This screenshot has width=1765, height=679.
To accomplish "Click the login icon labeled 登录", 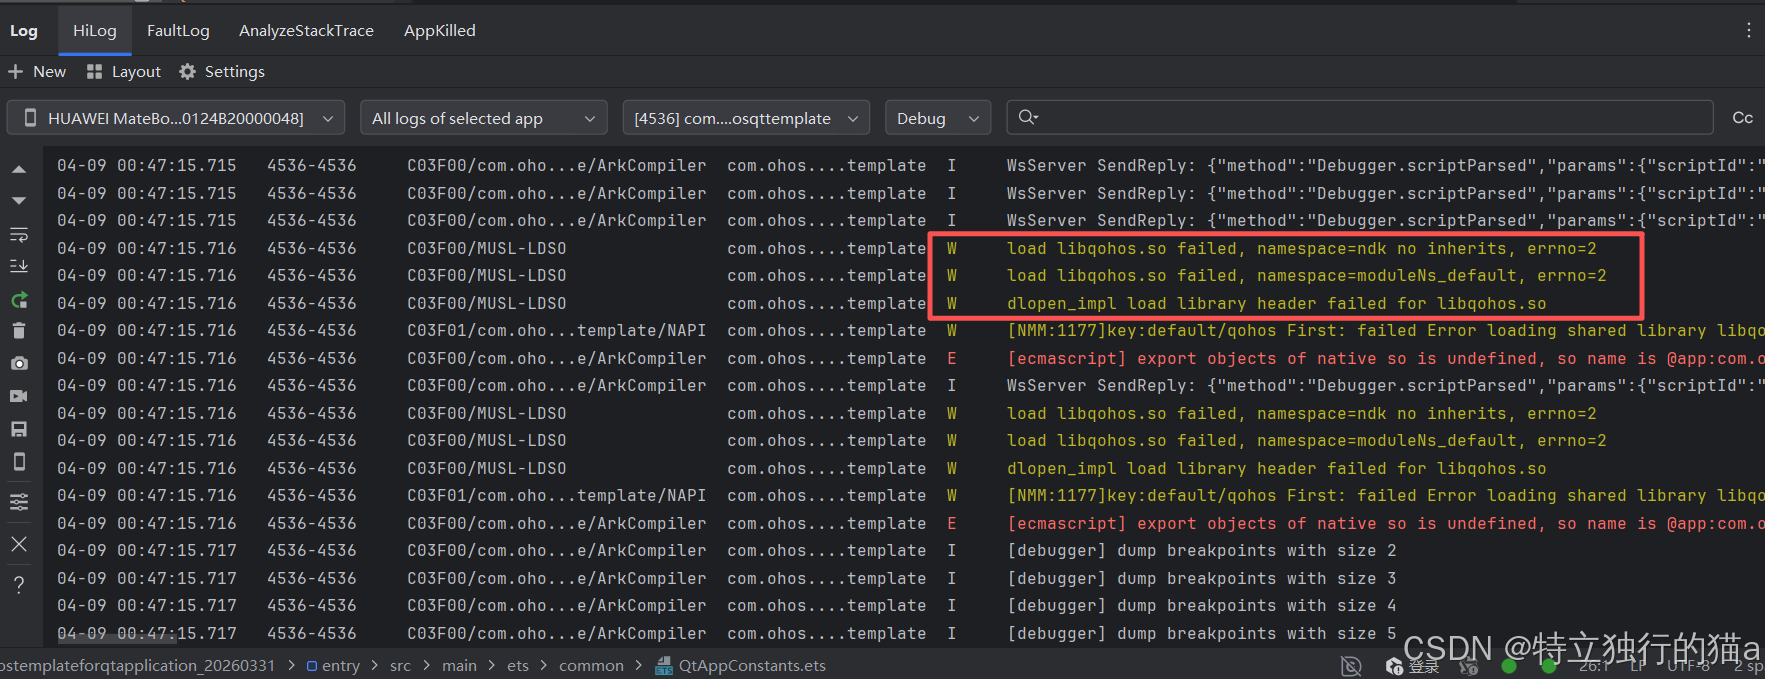I will [x=1412, y=666].
